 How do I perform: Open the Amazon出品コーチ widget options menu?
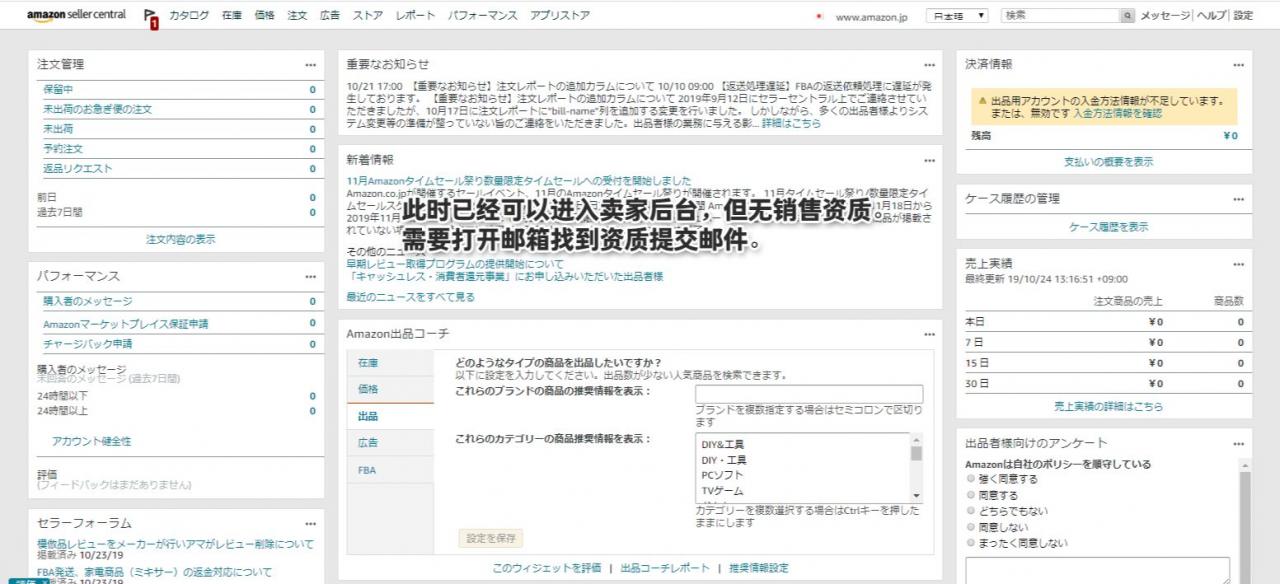(x=929, y=334)
